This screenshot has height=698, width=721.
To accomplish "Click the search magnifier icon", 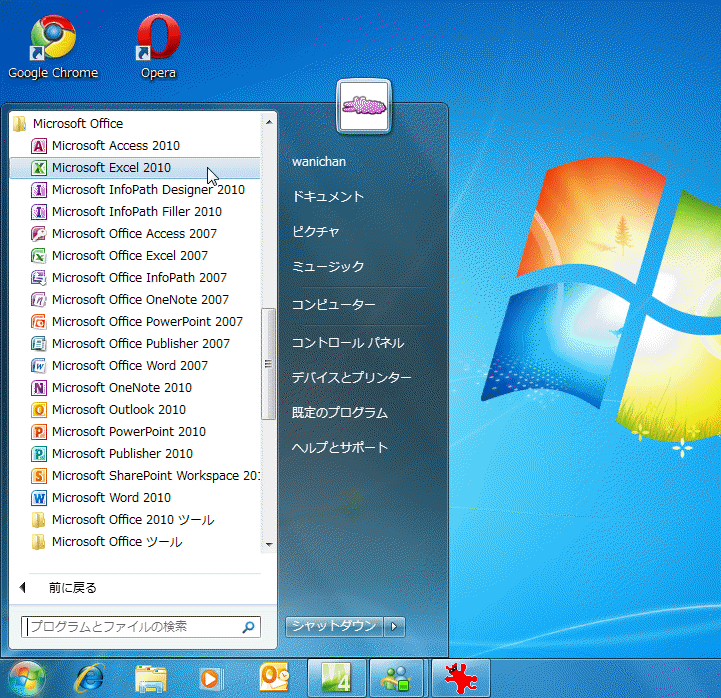I will 249,627.
